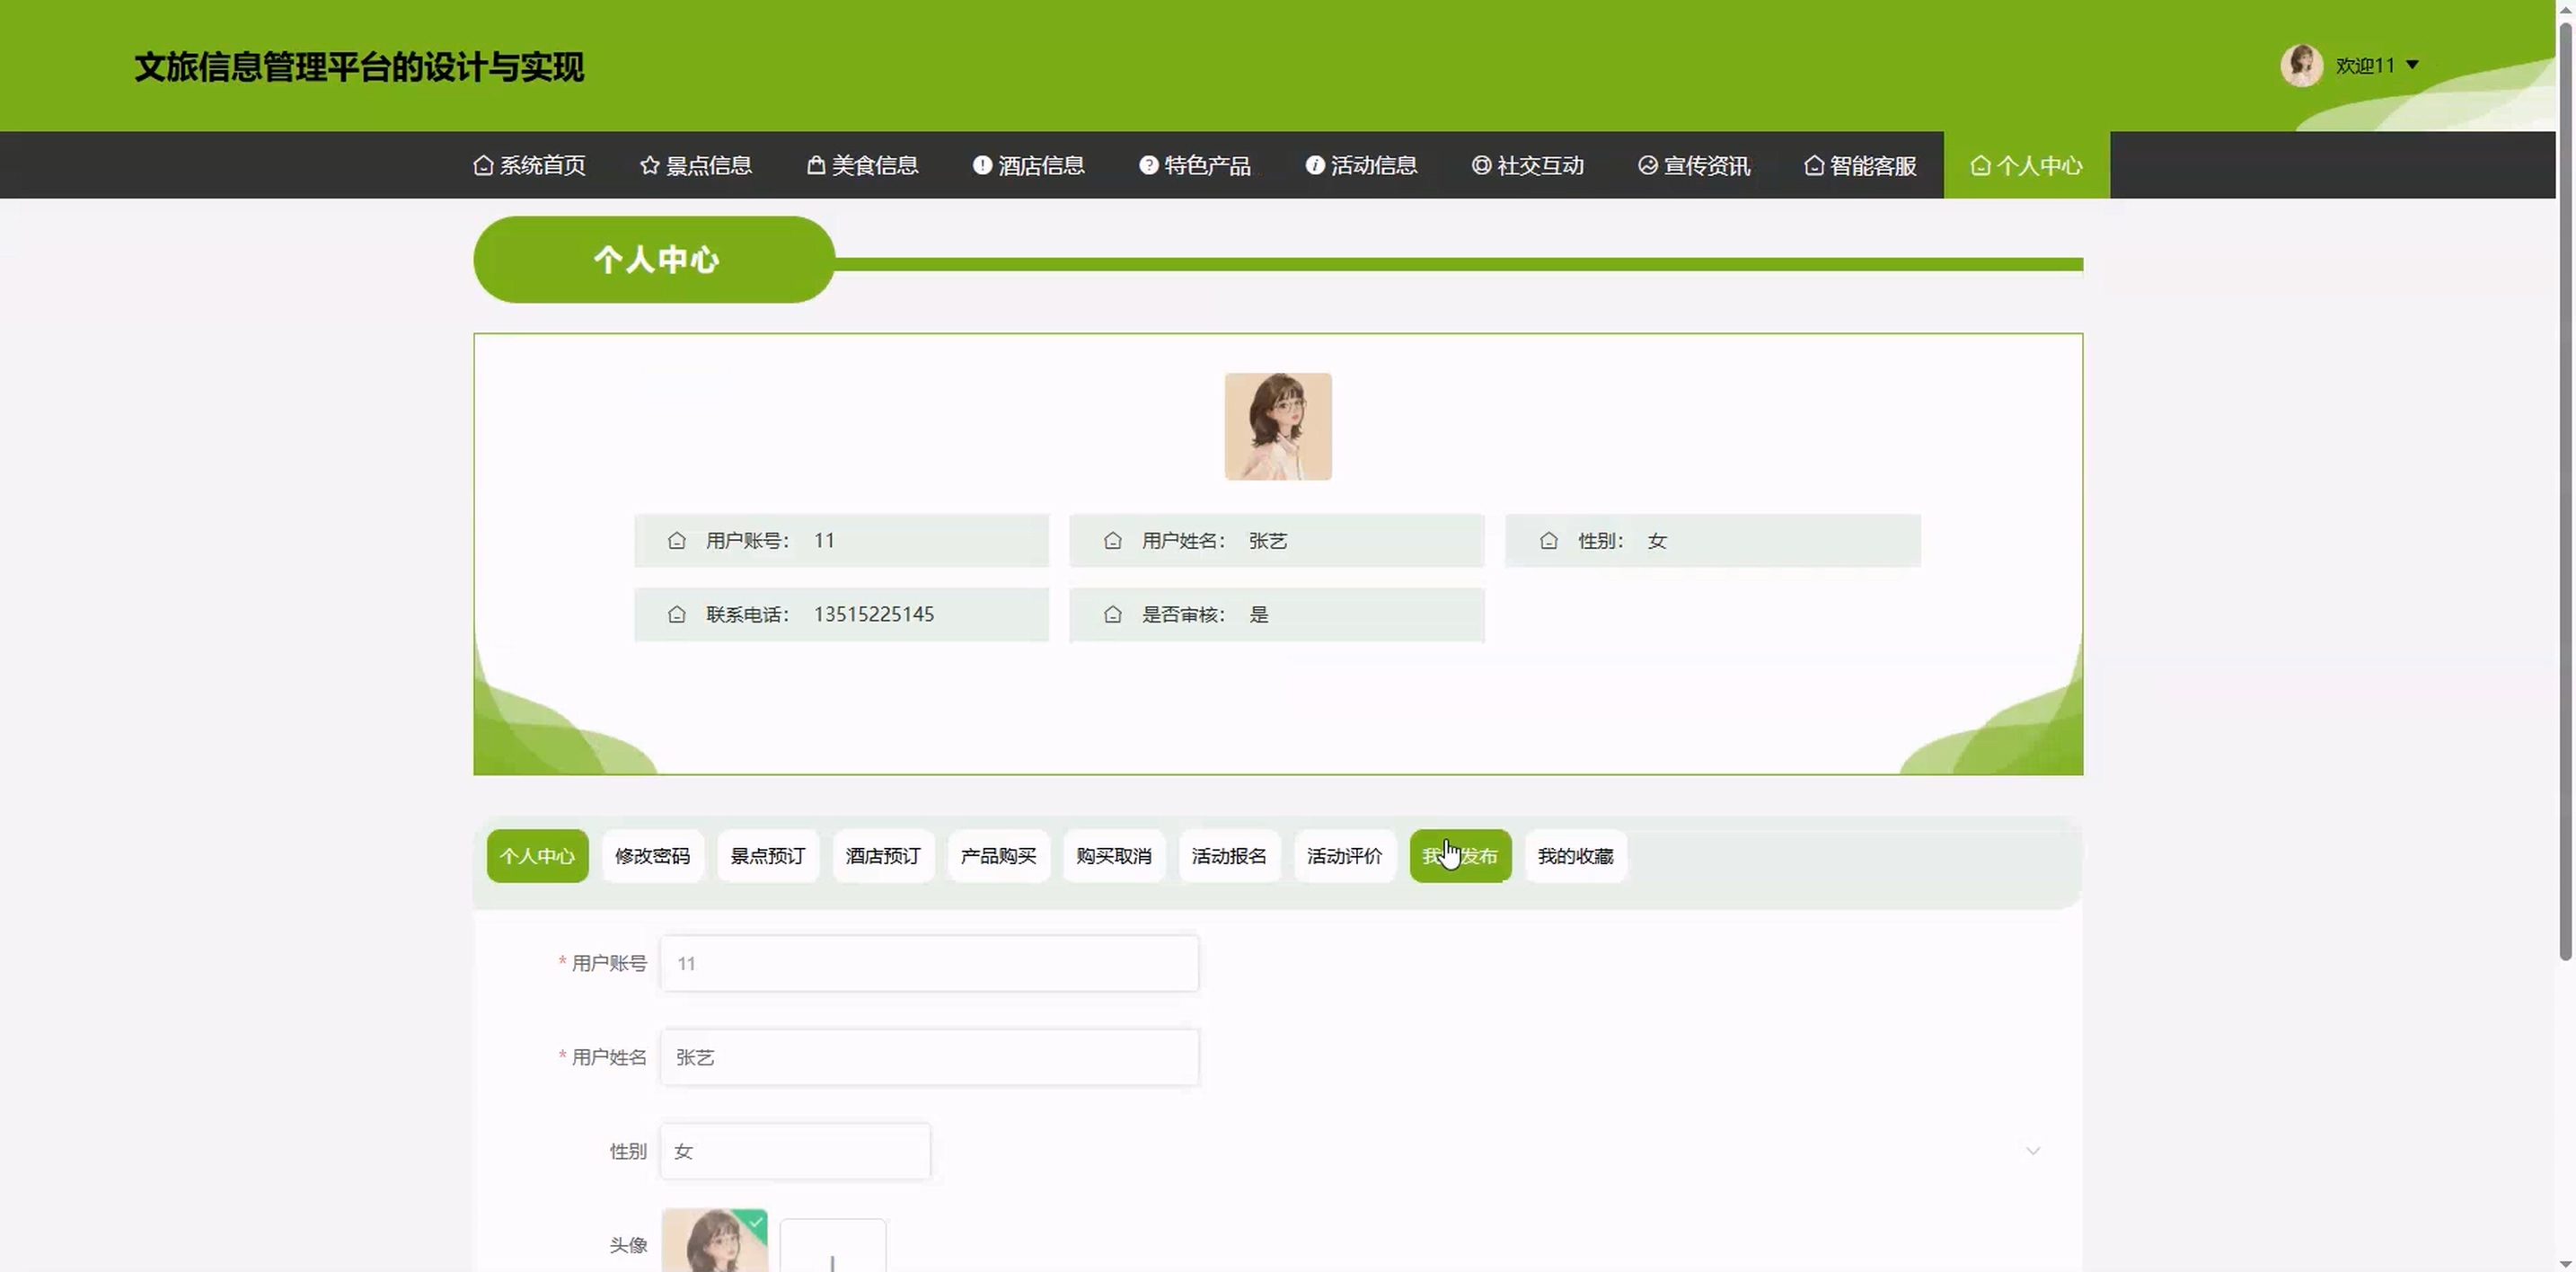This screenshot has width=2576, height=1272.
Task: Click the star icon beside 景点信息
Action: (650, 165)
